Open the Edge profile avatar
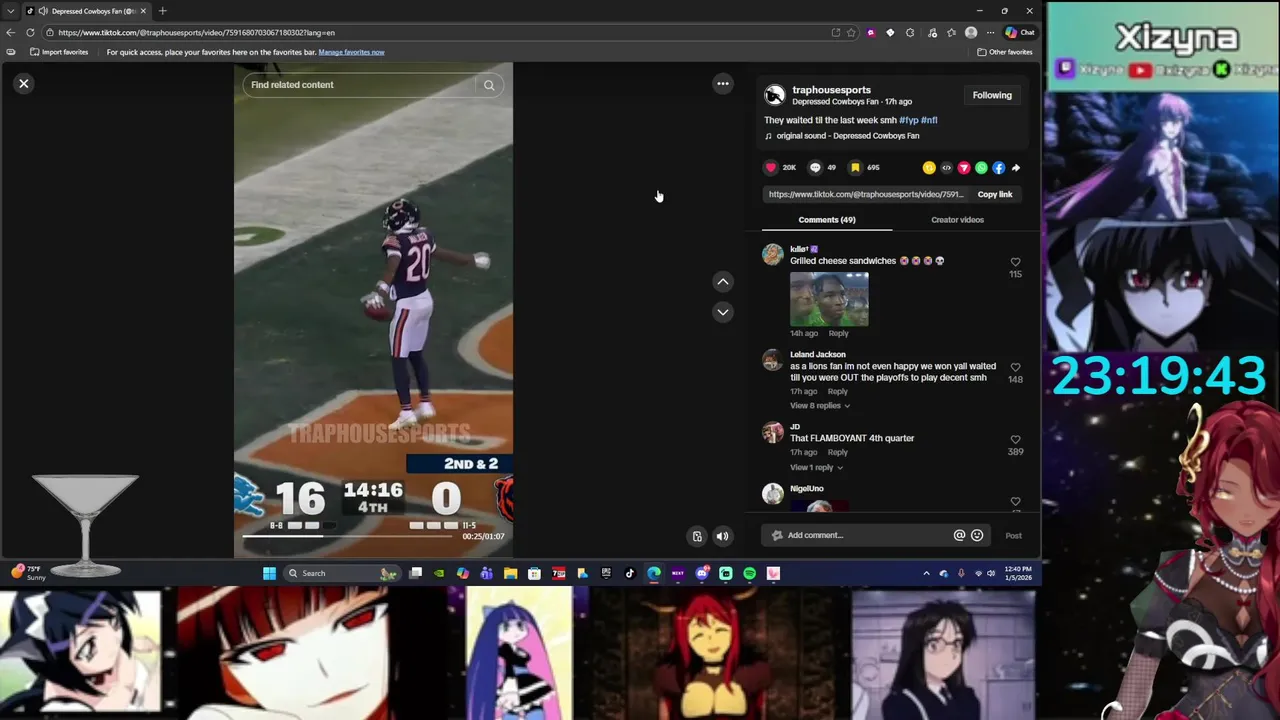The height and width of the screenshot is (720, 1280). coord(970,32)
